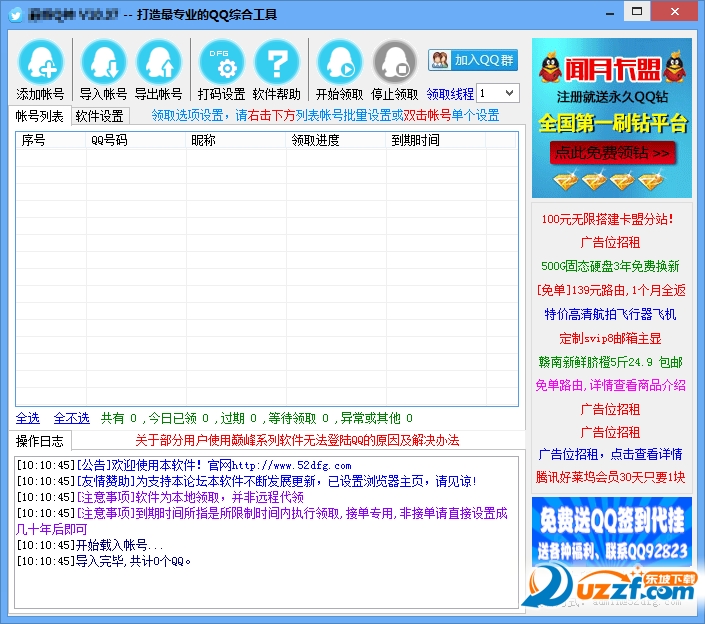Start claiming with 开始领取 icon
Screen dimensions: 705x624
click(339, 63)
